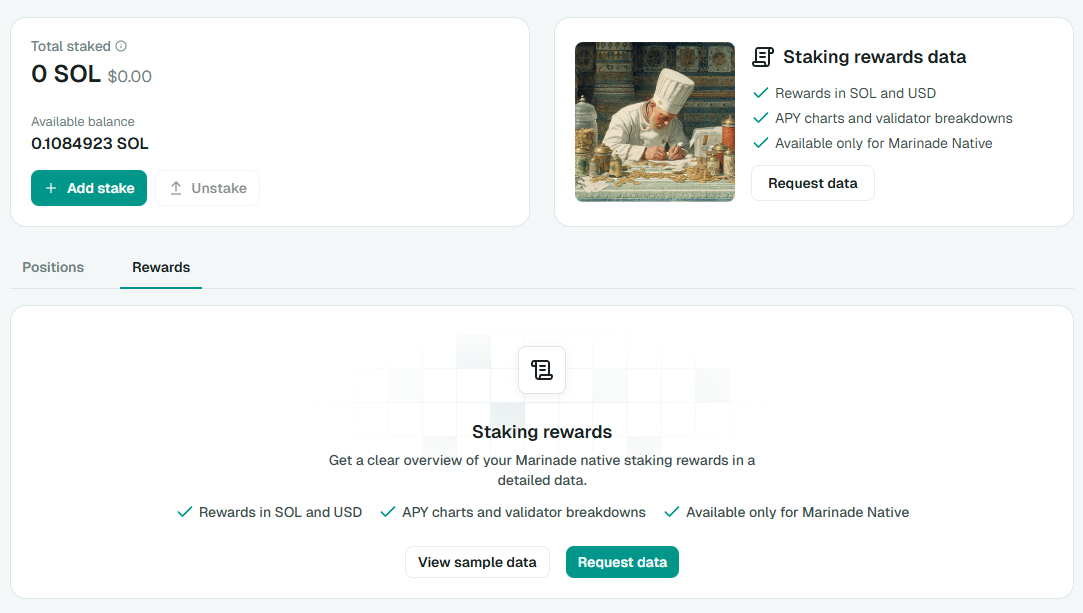Click the info icon next to Total staked

[x=121, y=46]
